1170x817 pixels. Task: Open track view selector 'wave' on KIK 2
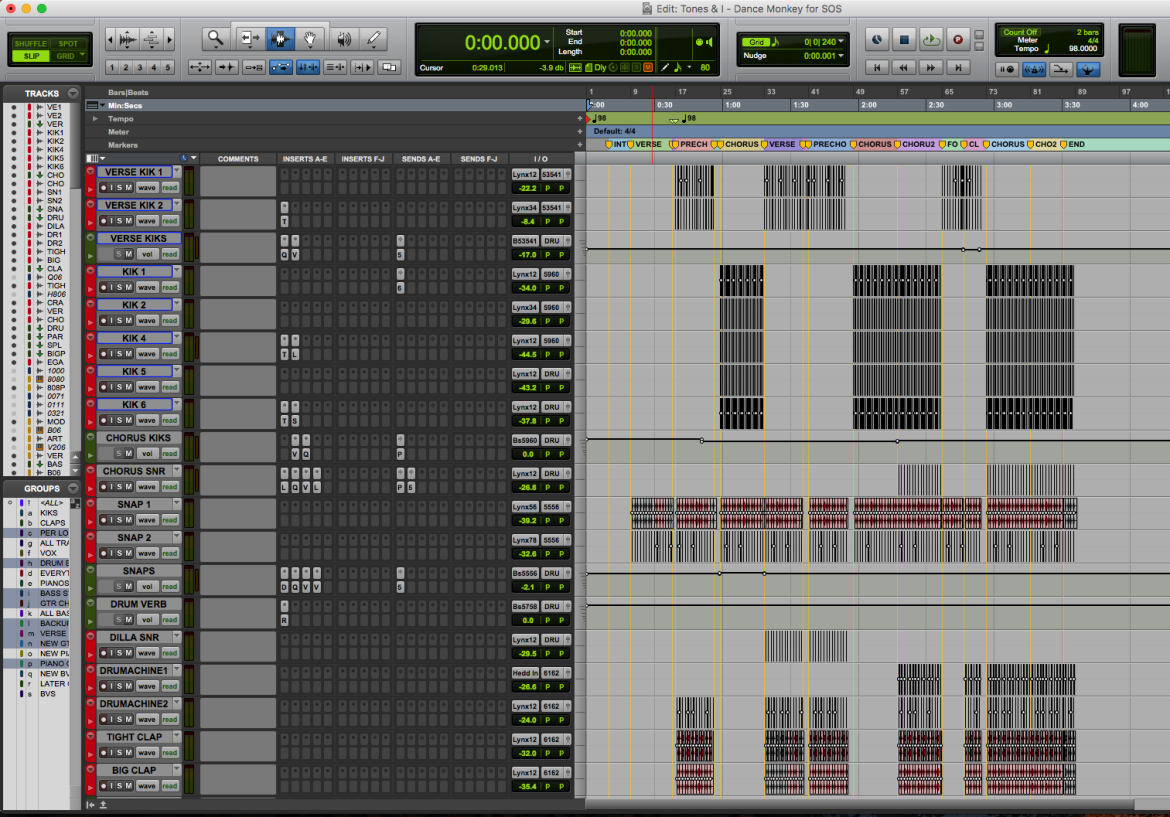tap(147, 321)
